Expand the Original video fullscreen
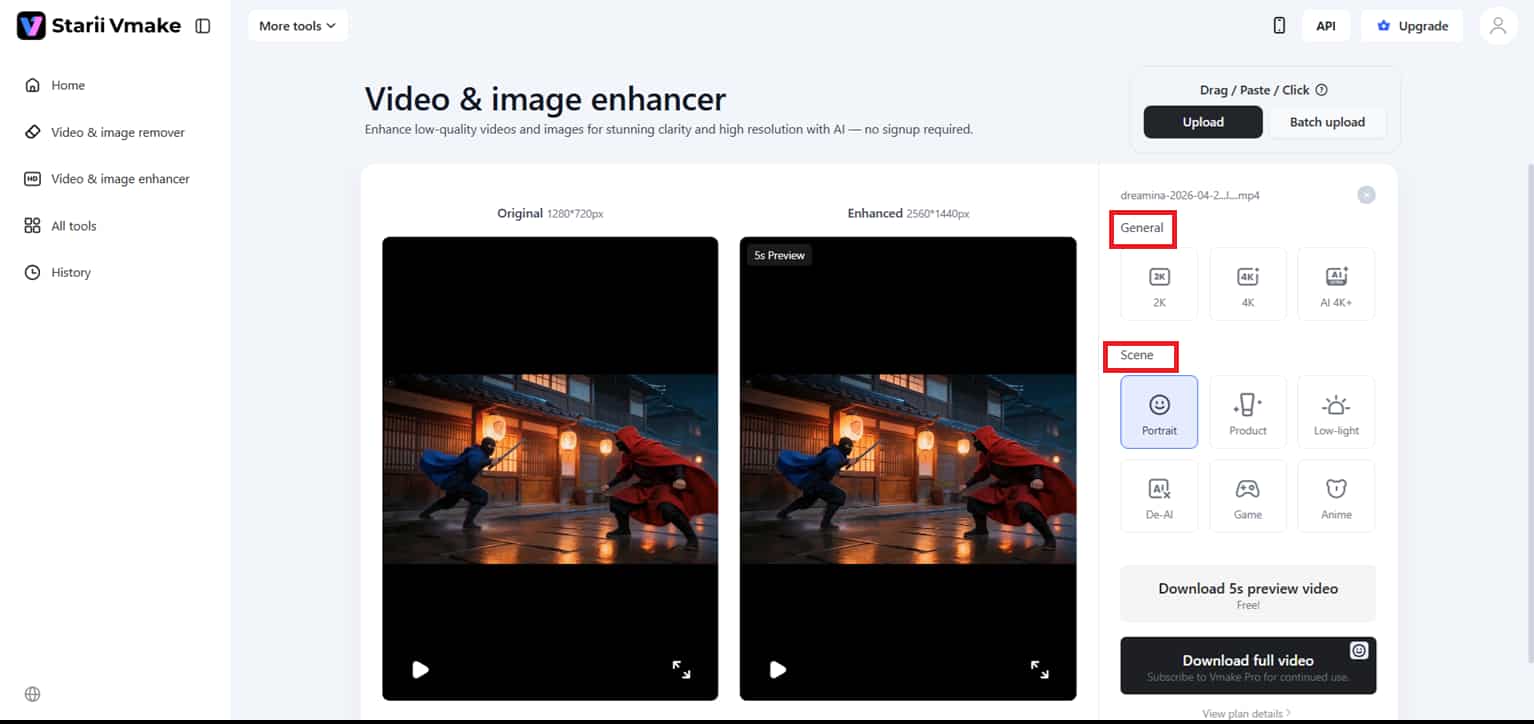 [x=681, y=669]
